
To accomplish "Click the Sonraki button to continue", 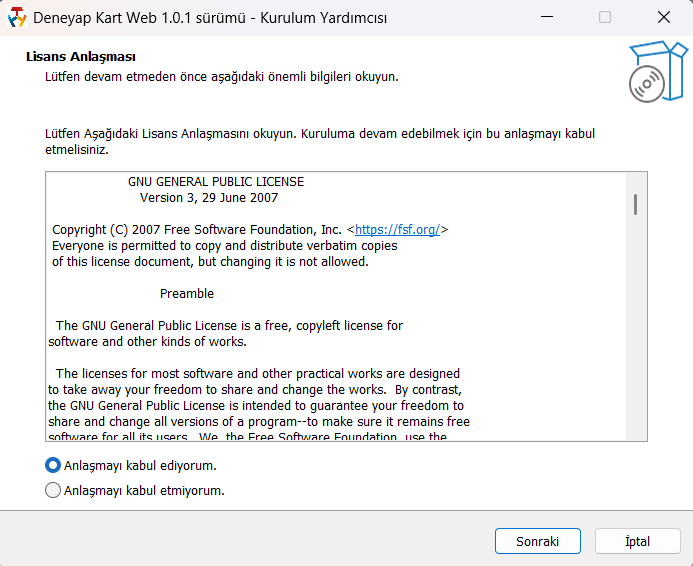I will pyautogui.click(x=537, y=541).
